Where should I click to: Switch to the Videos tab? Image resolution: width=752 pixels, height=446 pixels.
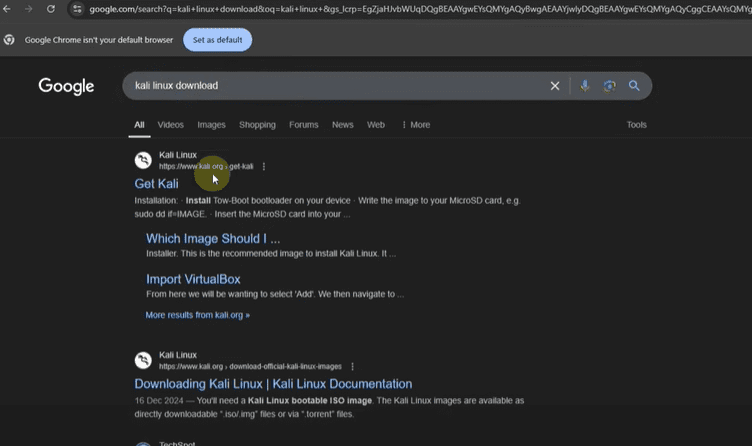click(170, 125)
